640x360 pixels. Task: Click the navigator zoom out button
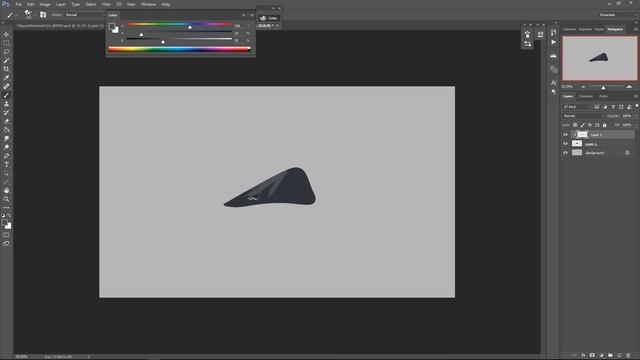click(583, 87)
